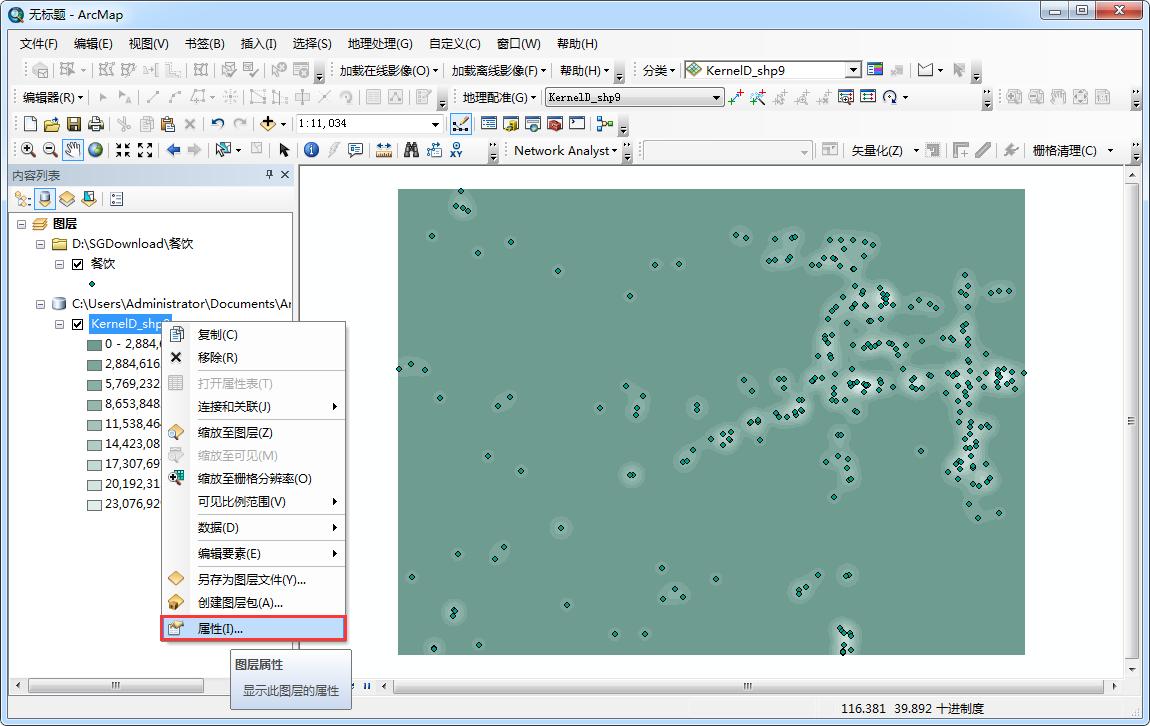This screenshot has height=726, width=1150.
Task: Open the Go To XY tool
Action: click(457, 150)
